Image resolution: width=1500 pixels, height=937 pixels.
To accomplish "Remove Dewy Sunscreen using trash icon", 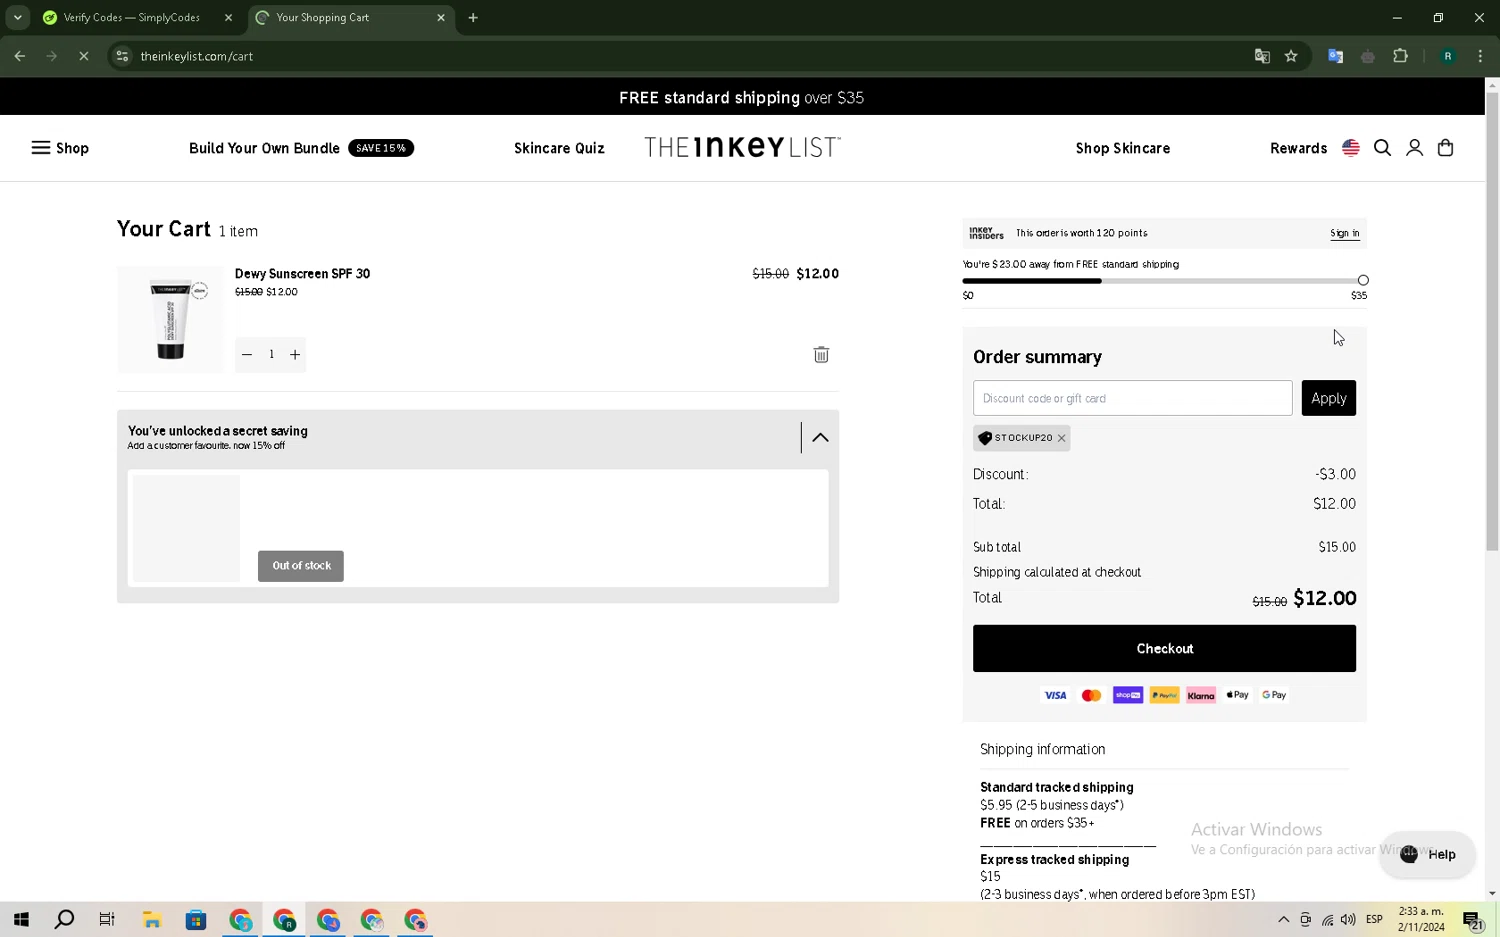I will 821,355.
